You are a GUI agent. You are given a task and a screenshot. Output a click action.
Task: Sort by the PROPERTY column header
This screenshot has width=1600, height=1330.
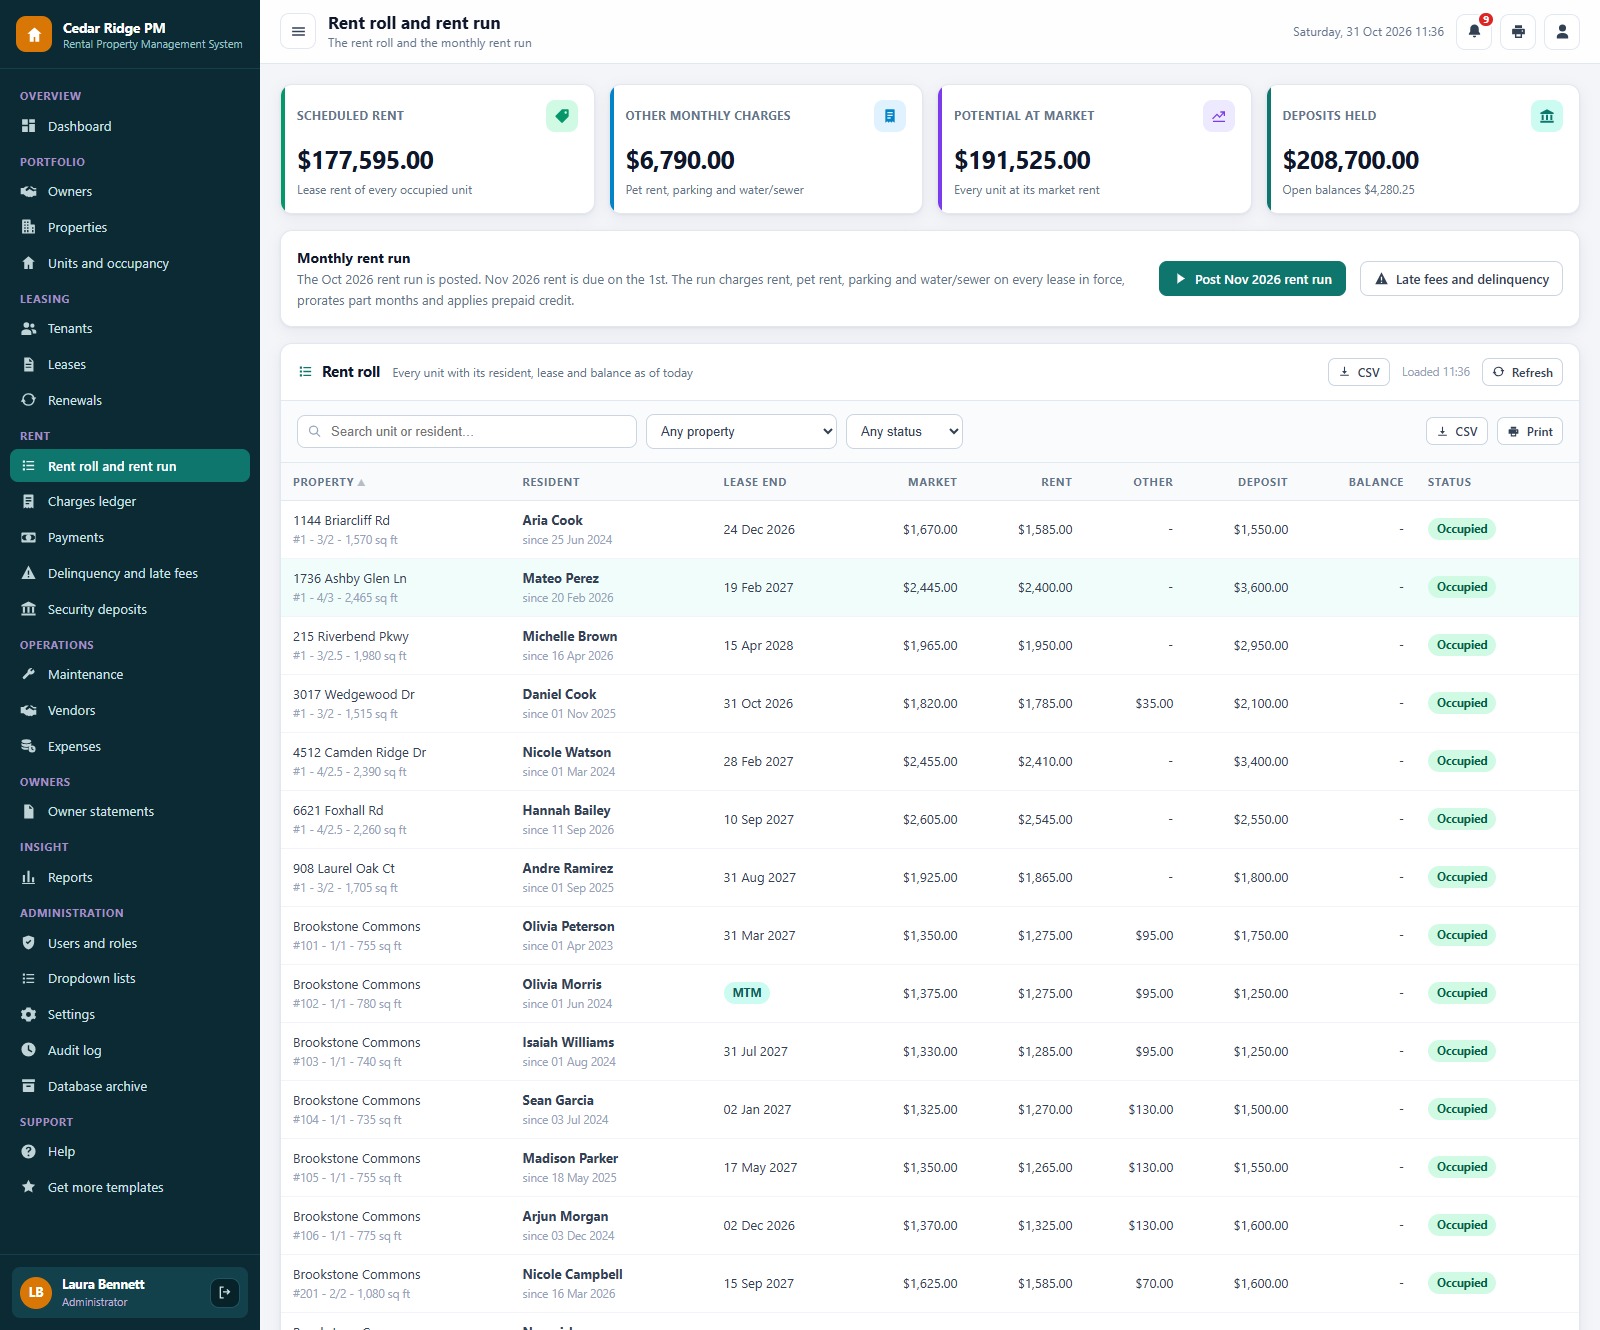pos(328,482)
